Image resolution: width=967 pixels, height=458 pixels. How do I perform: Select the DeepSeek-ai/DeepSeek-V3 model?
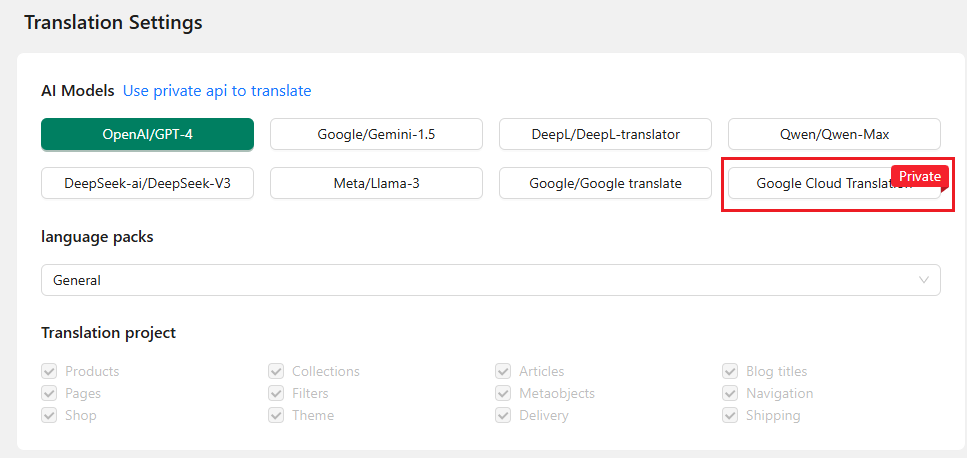click(147, 183)
